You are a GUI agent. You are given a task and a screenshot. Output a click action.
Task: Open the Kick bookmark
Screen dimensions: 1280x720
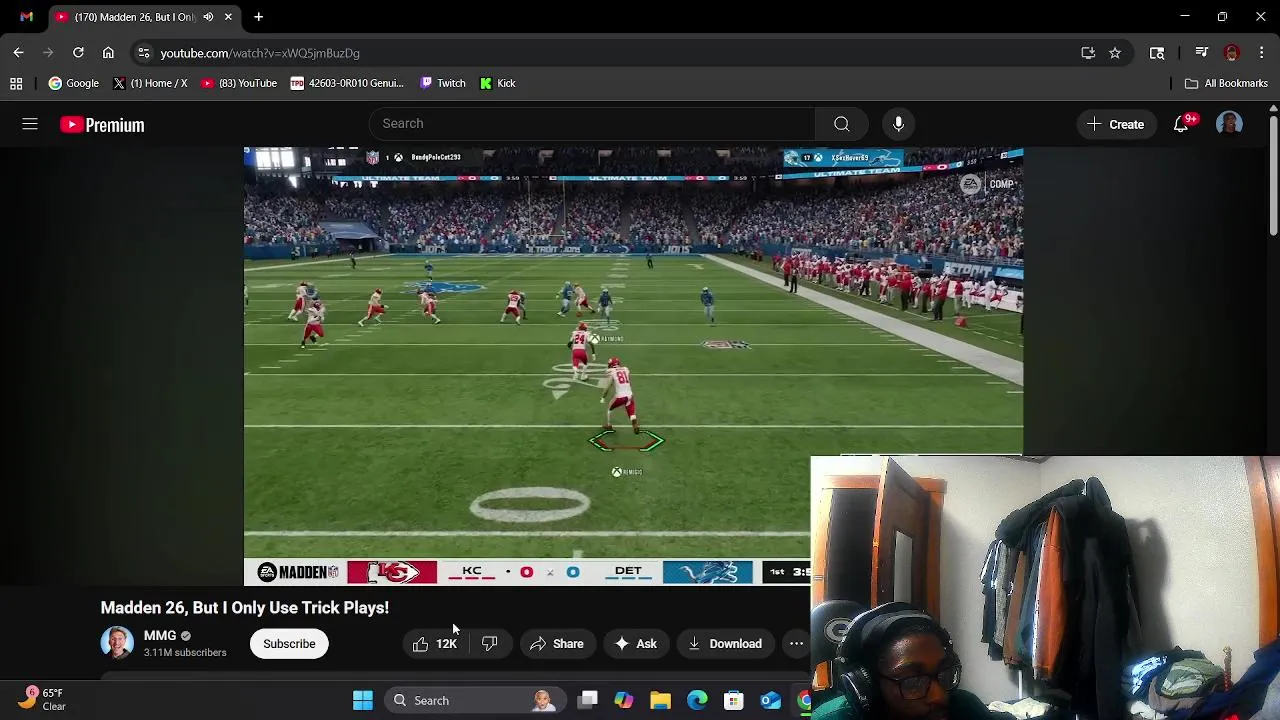click(497, 83)
